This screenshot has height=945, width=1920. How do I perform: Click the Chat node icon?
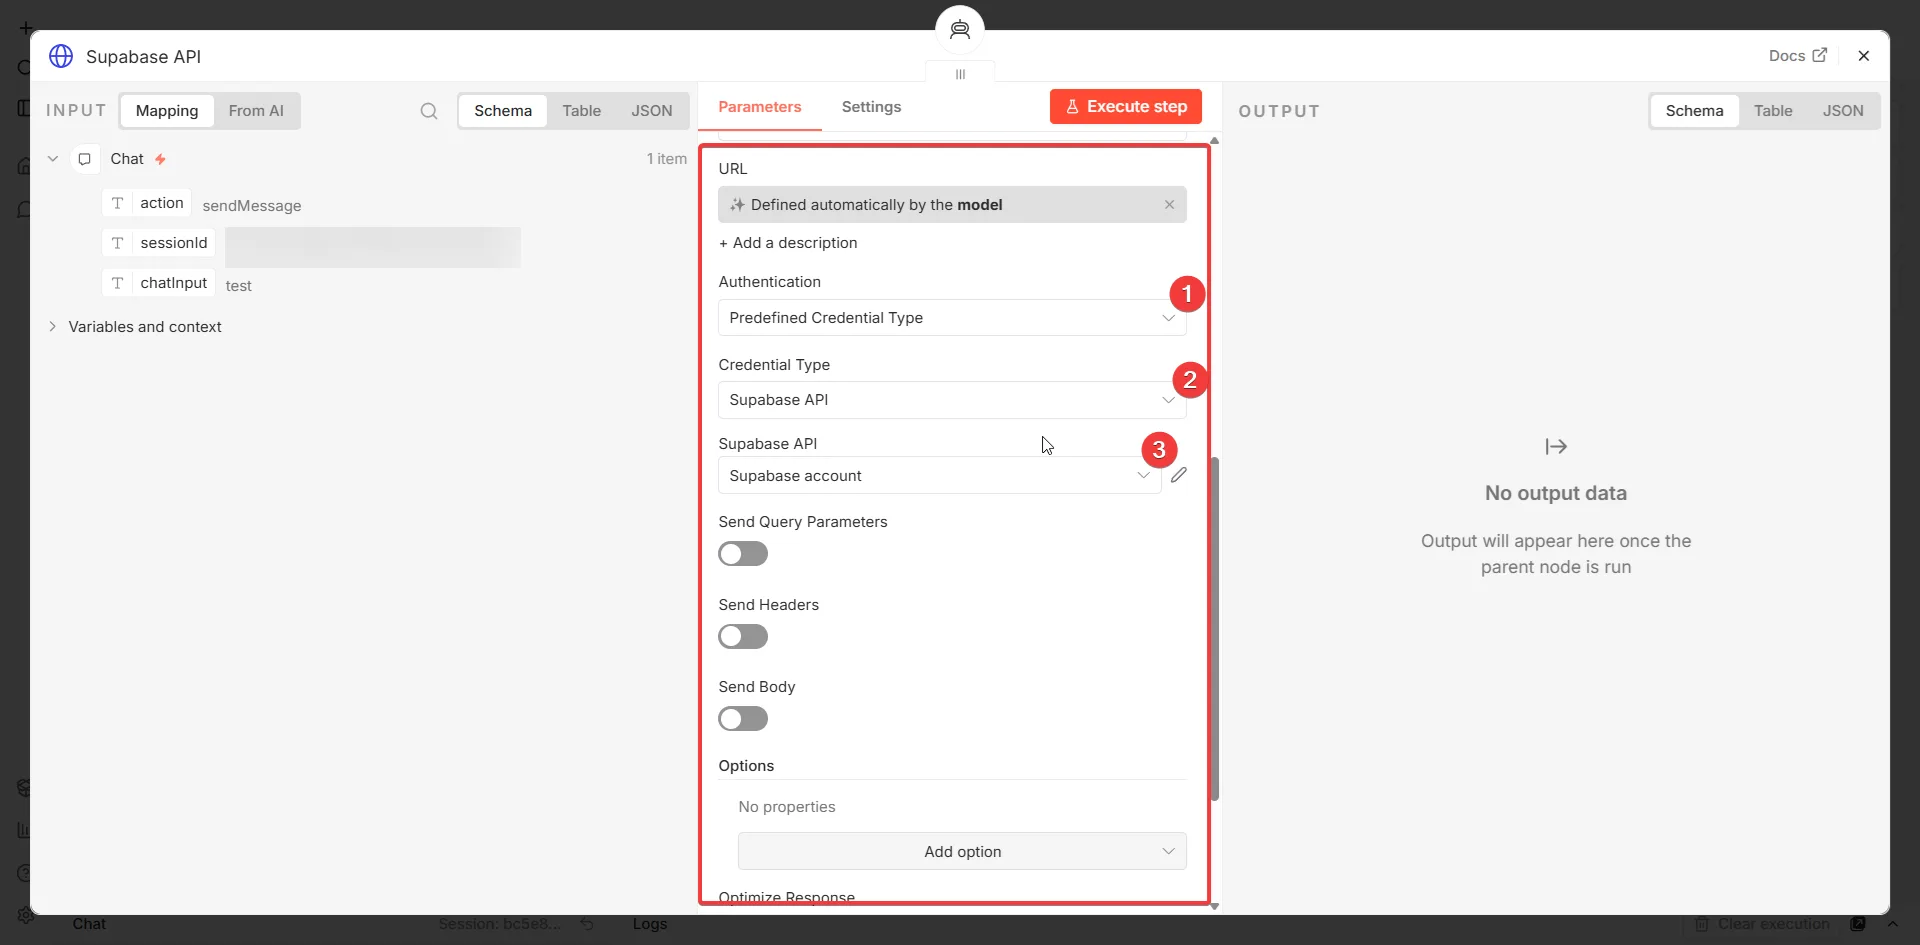click(85, 159)
